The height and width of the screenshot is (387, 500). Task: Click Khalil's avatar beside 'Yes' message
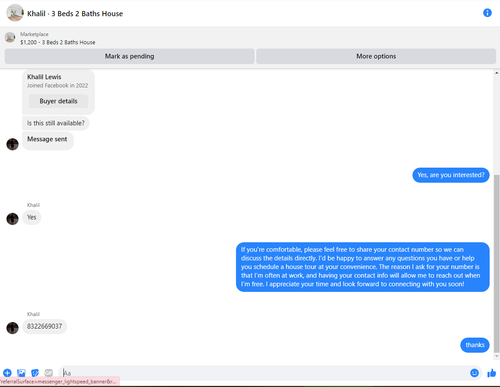13,219
